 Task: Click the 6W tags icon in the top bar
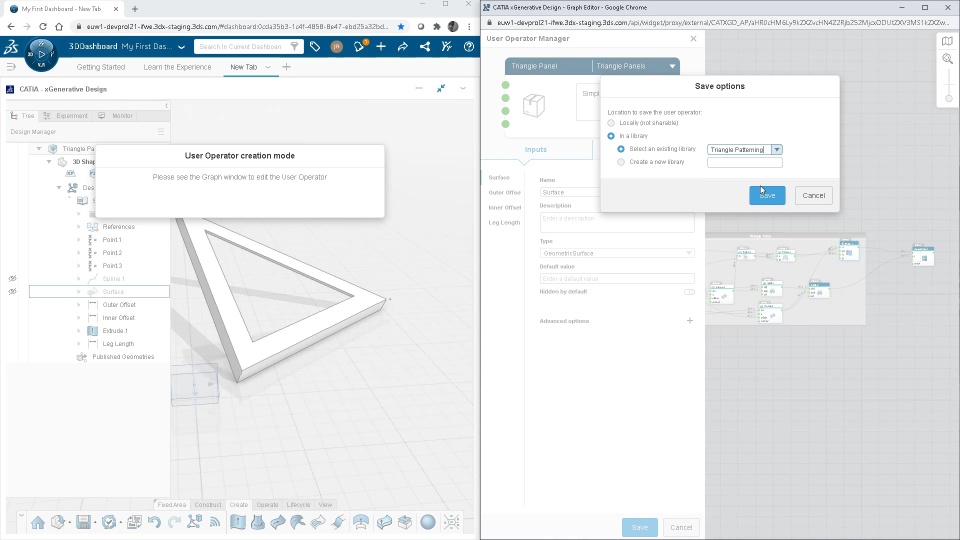(x=315, y=47)
